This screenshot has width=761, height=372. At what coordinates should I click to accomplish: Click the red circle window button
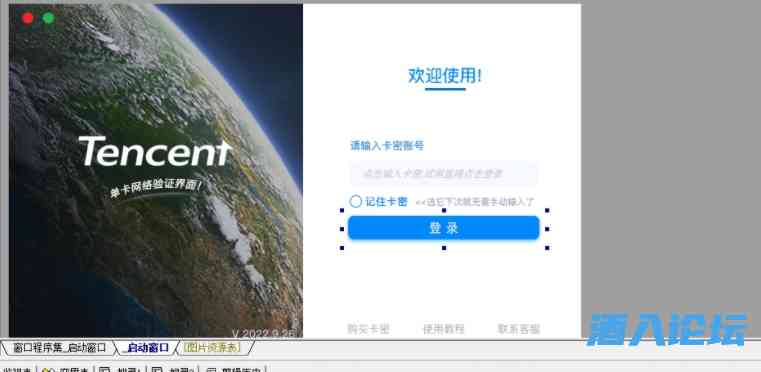click(28, 18)
